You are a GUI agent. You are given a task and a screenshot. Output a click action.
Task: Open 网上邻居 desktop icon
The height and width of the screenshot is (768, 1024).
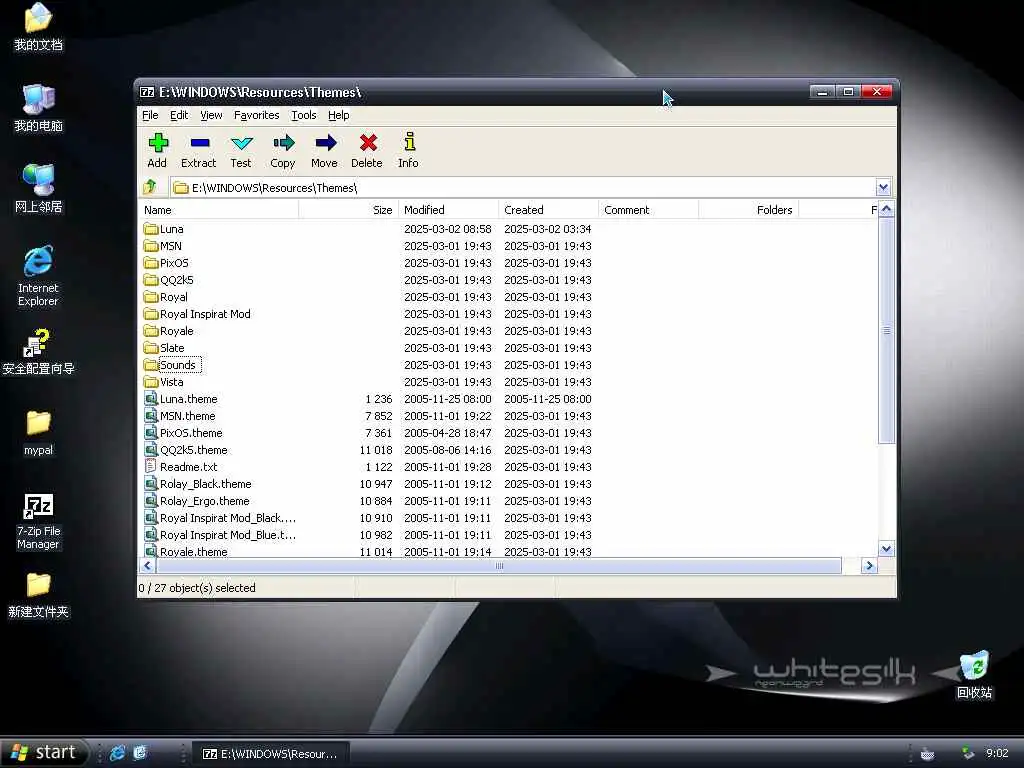[x=39, y=189]
